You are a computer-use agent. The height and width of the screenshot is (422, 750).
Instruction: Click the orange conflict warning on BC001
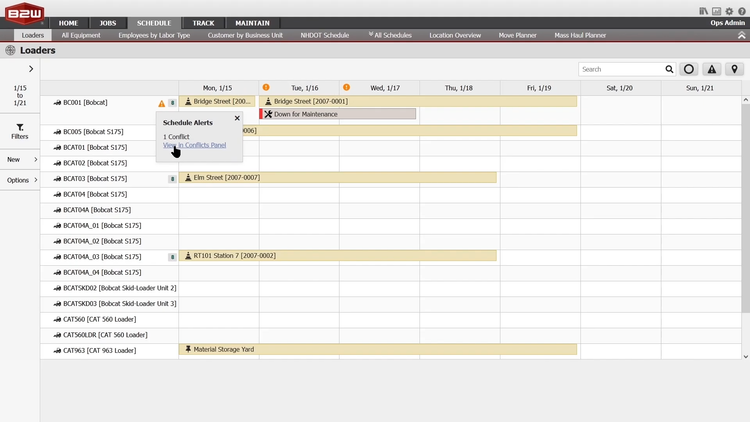point(162,103)
